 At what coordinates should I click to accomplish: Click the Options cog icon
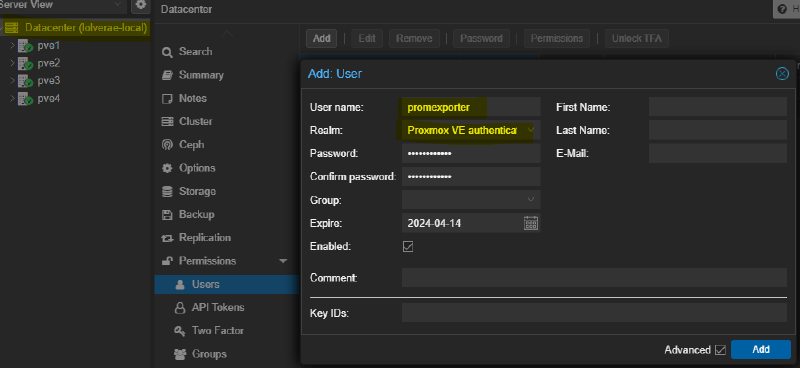(167, 168)
